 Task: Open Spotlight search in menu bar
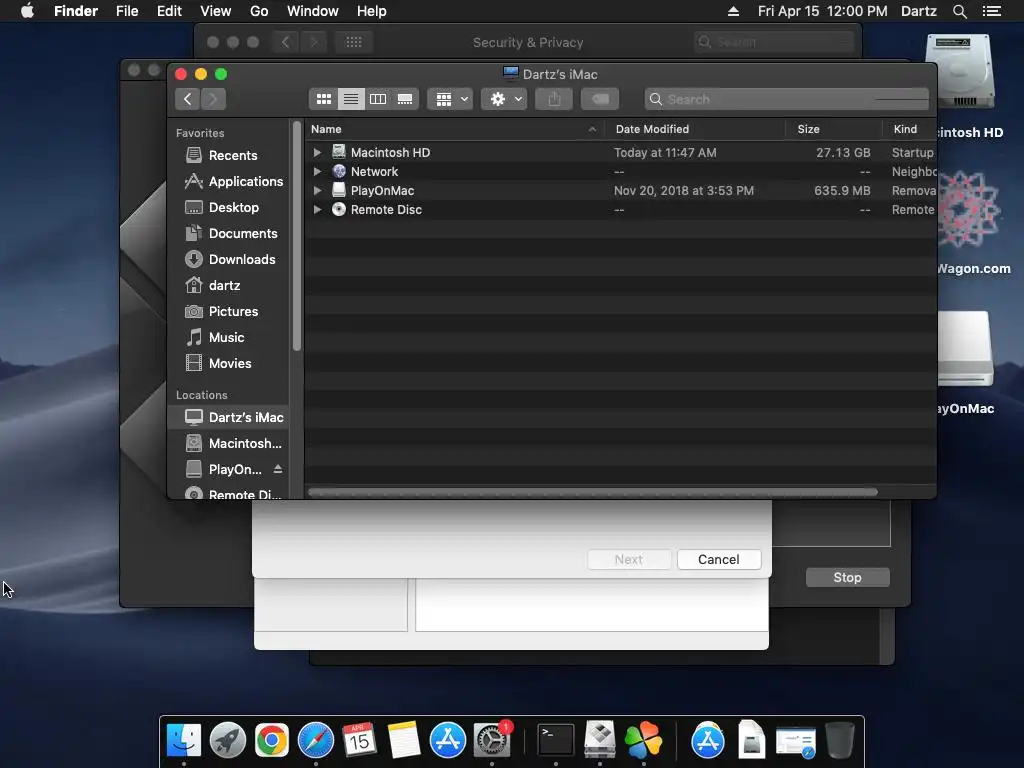(959, 11)
